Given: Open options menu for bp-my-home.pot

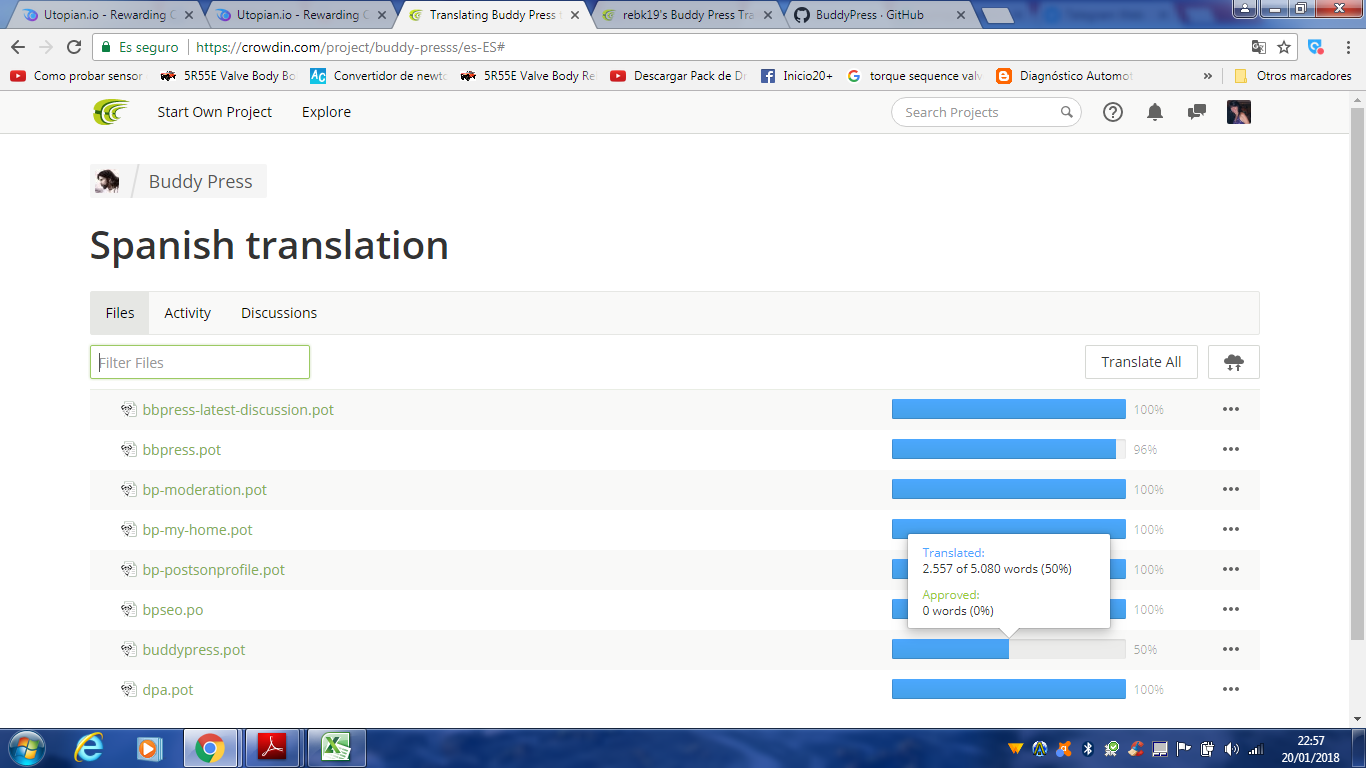Looking at the screenshot, I should pyautogui.click(x=1231, y=529).
